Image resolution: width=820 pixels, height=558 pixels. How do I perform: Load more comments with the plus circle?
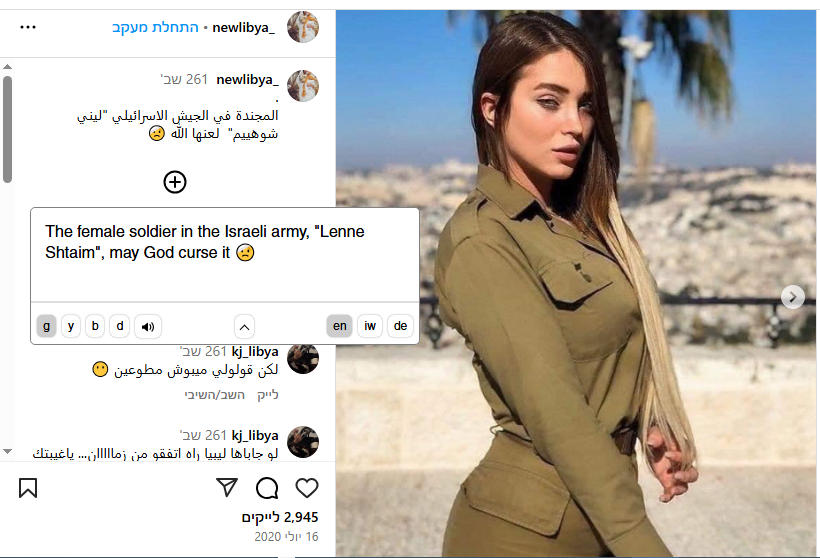pos(175,182)
